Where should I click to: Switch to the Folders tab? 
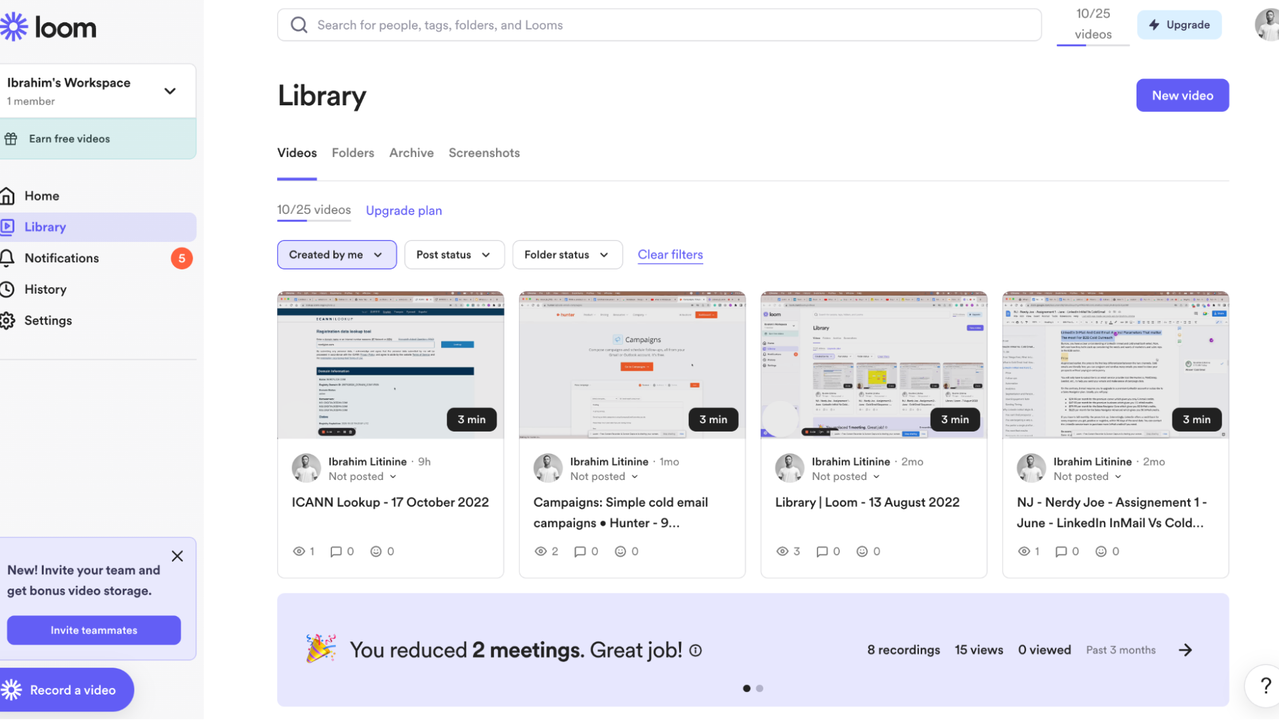point(353,153)
